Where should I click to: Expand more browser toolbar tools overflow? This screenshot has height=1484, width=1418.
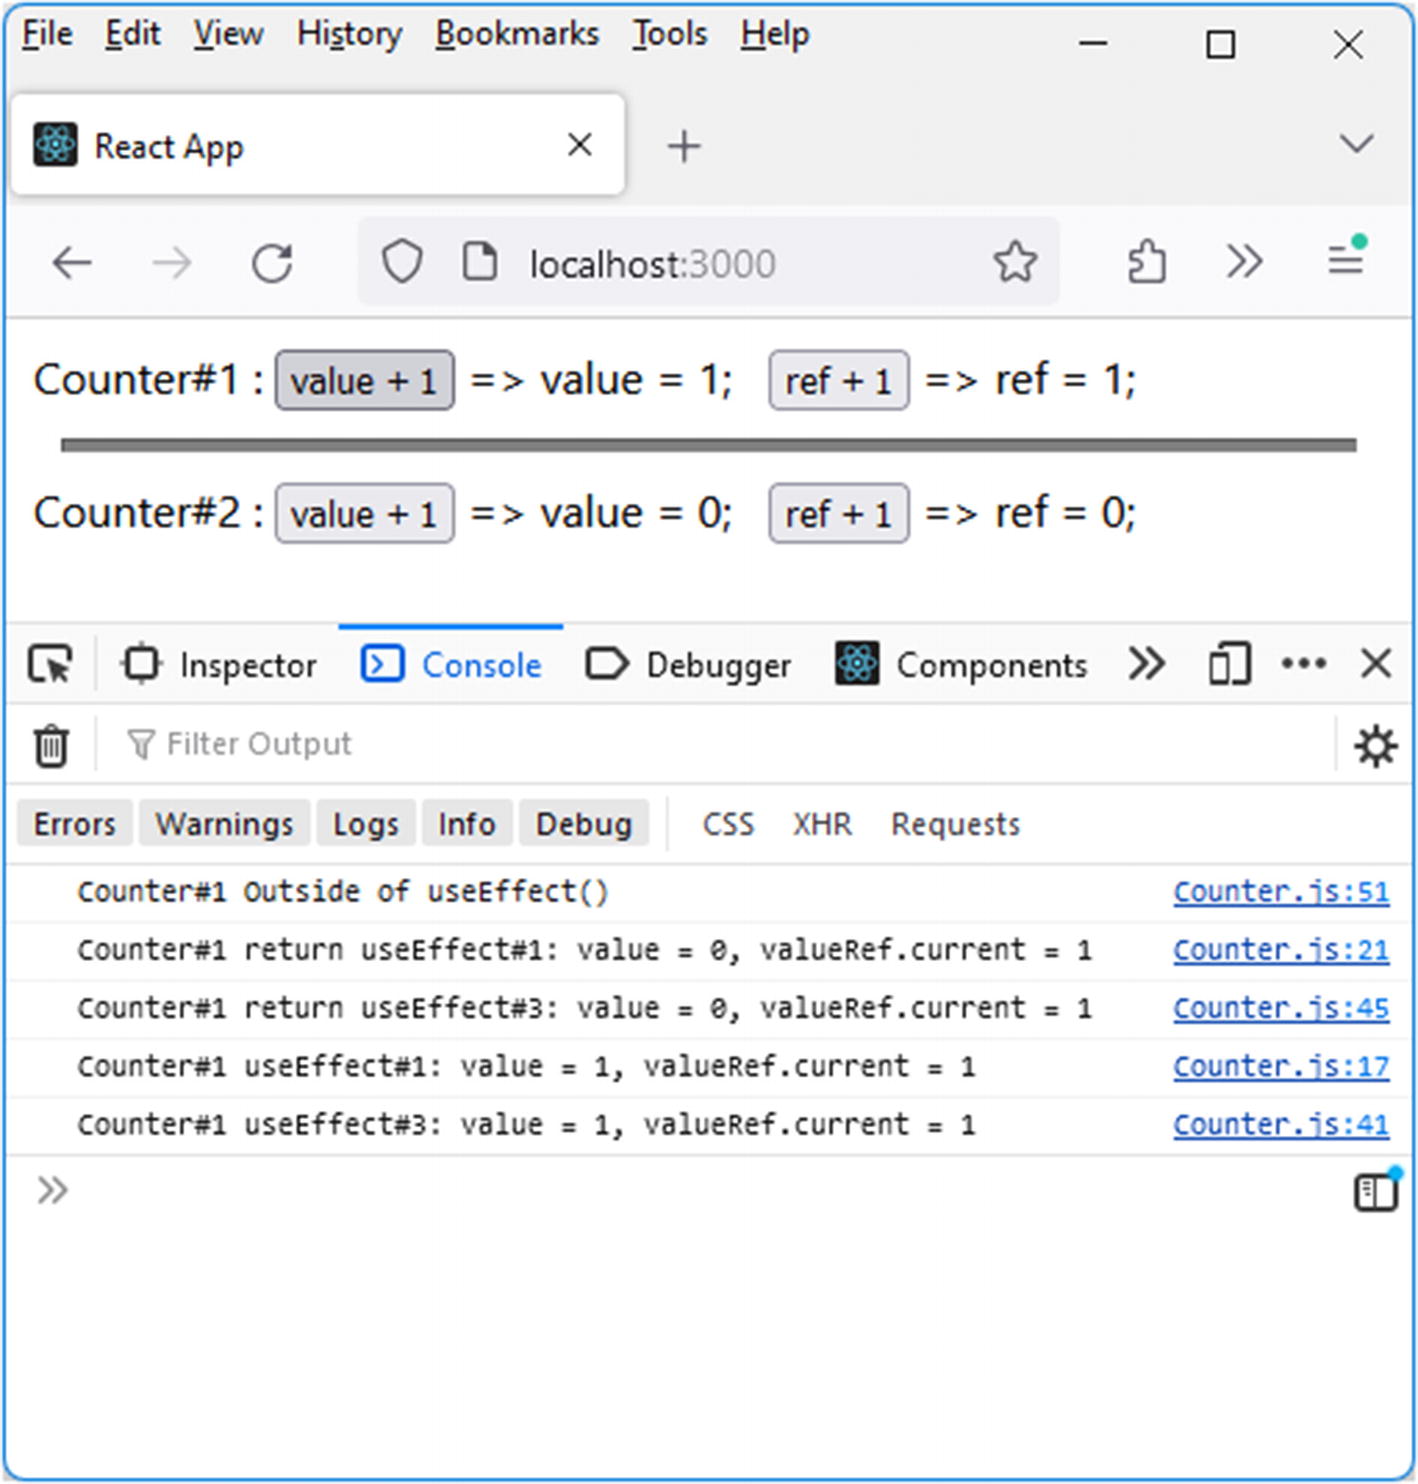(x=1244, y=263)
